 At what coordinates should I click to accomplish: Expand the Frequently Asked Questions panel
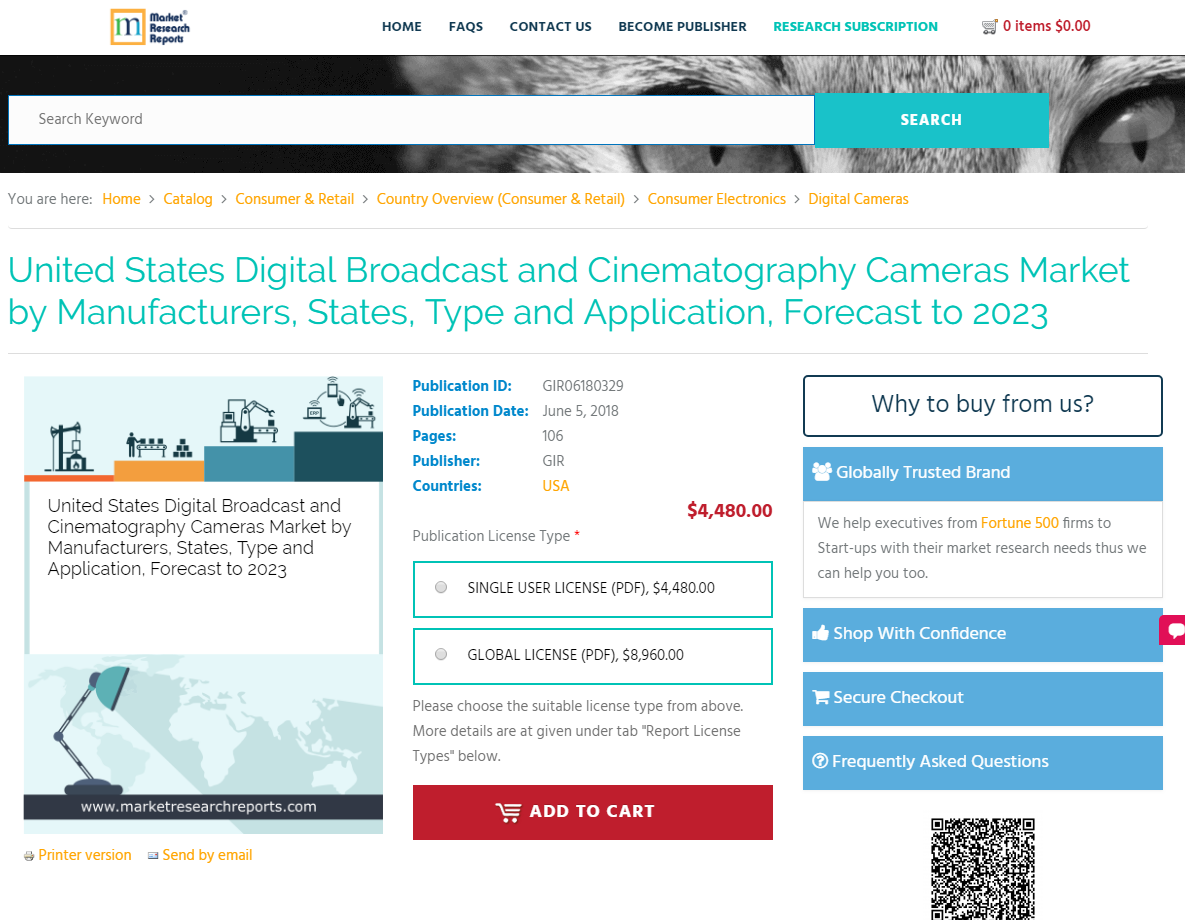point(982,763)
